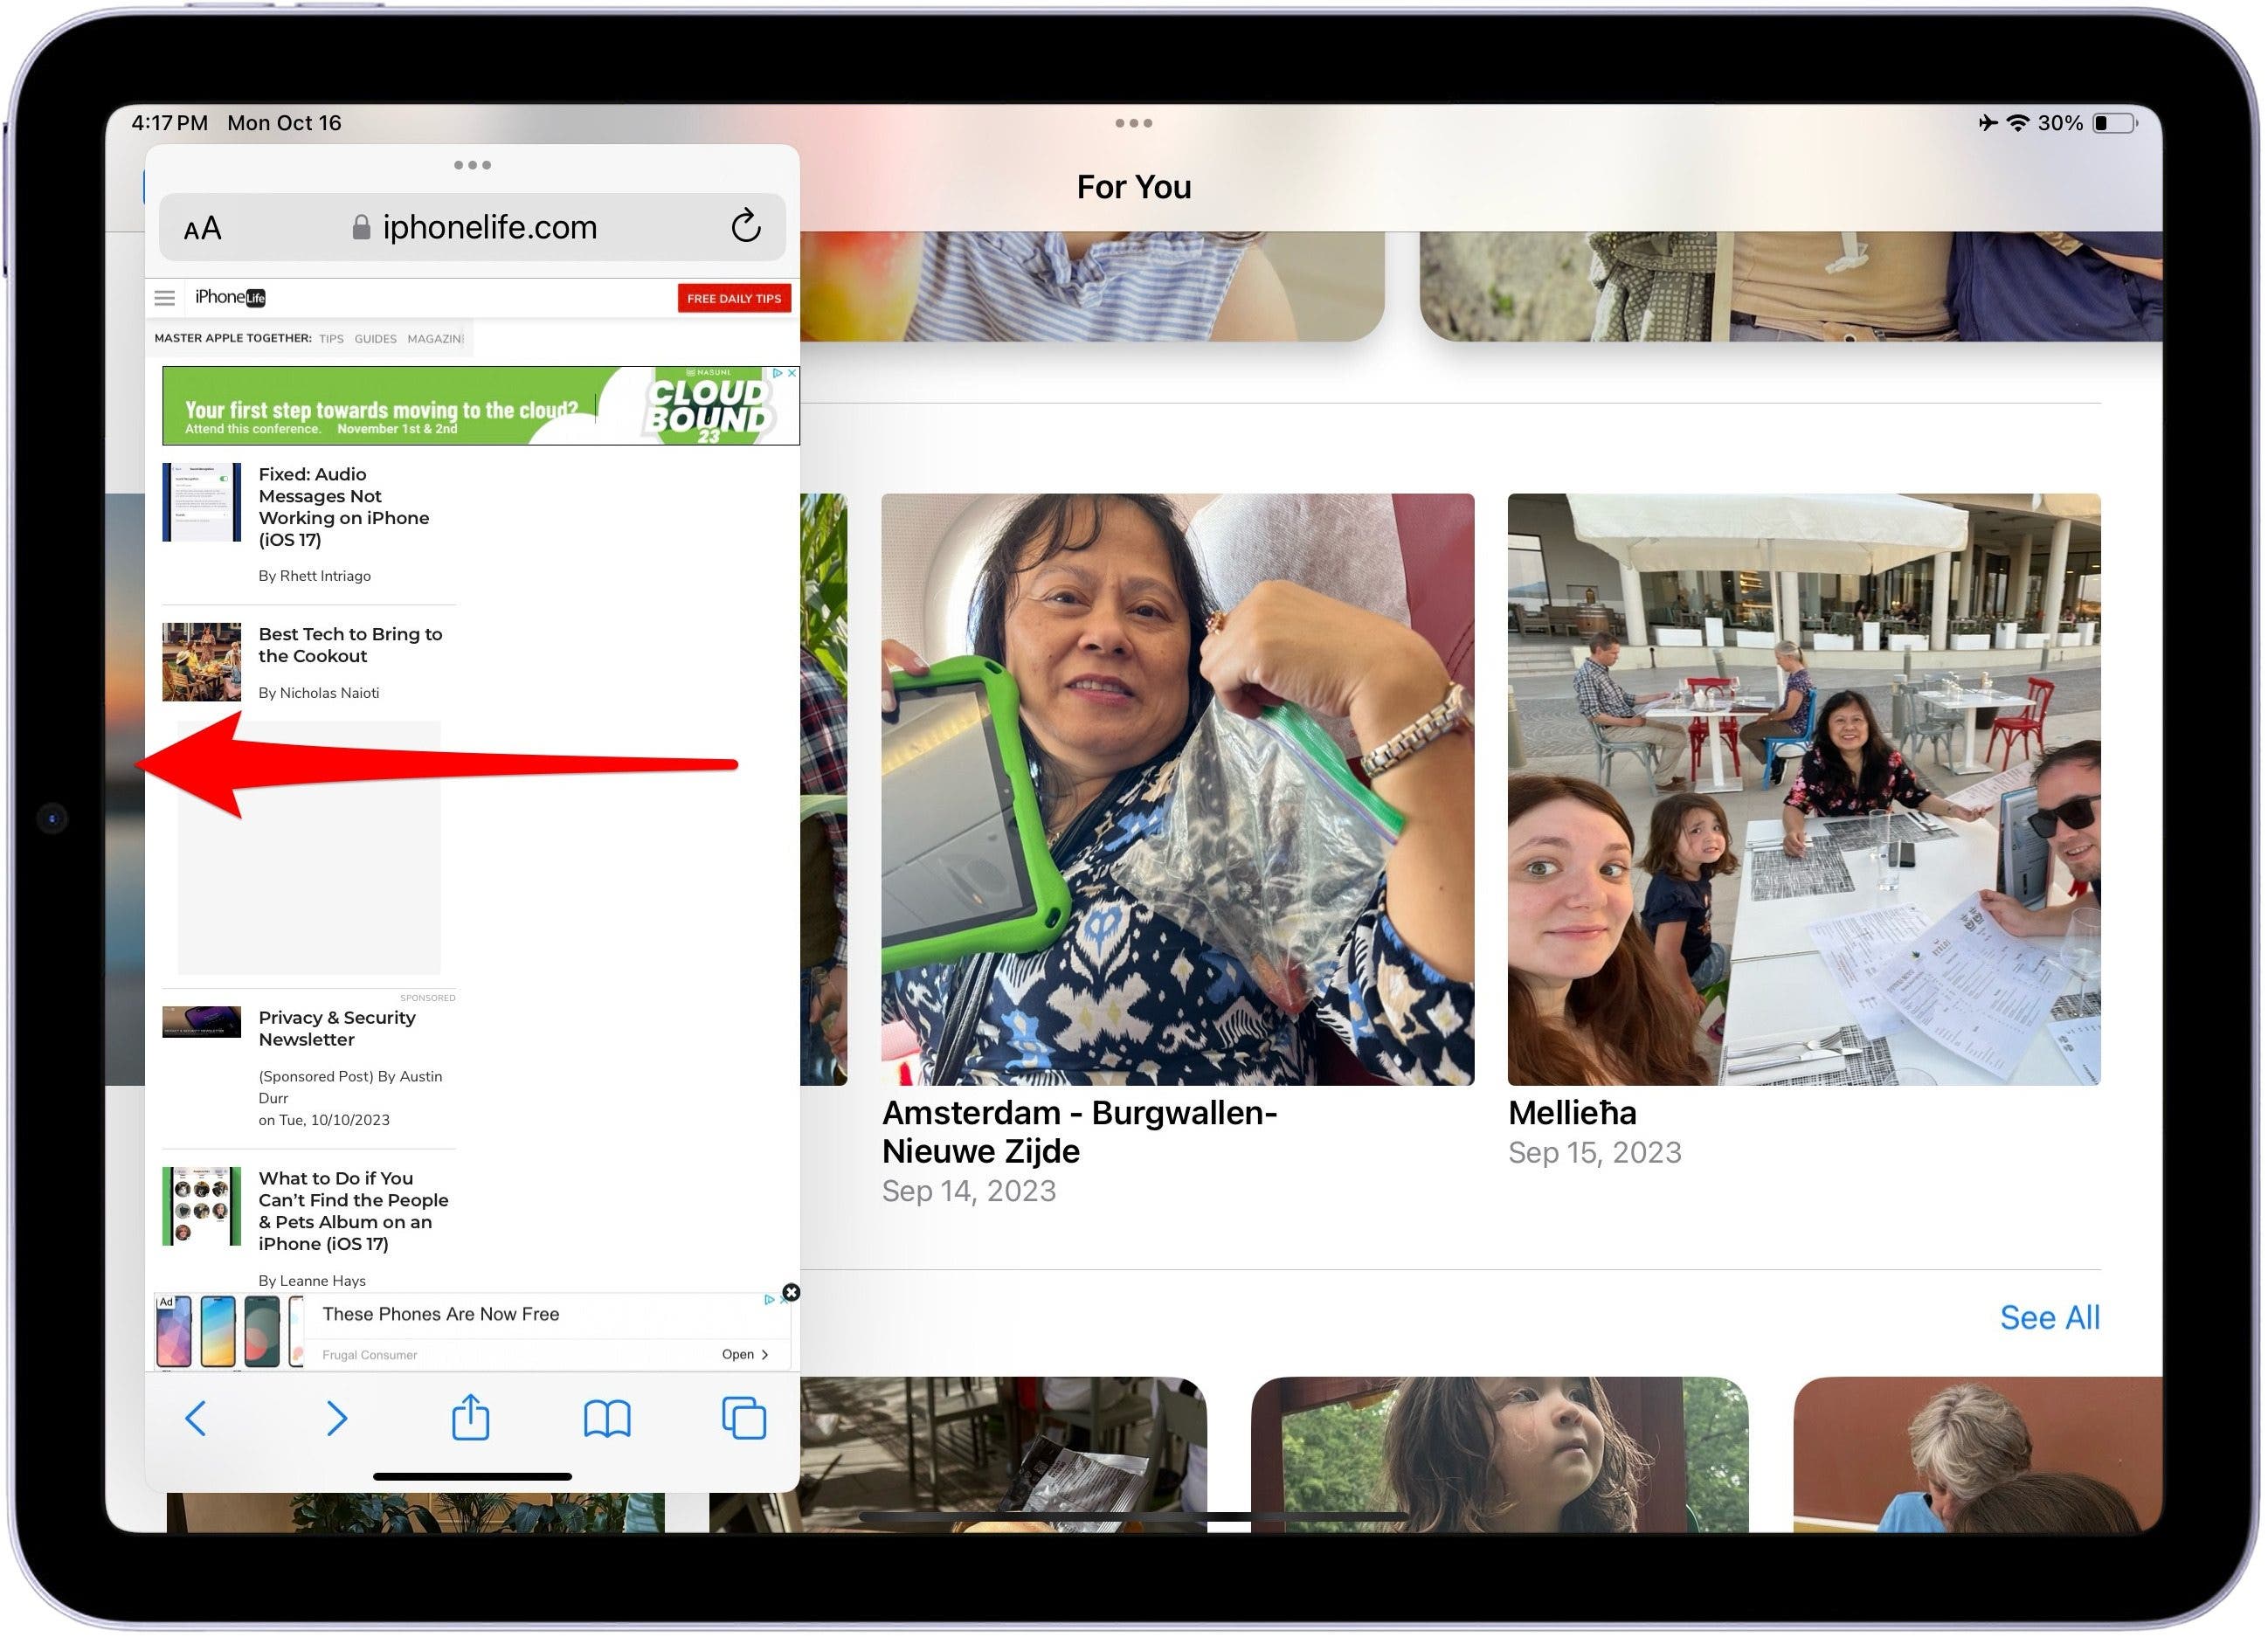2268x1637 pixels.
Task: Tap the Safari reload page icon
Action: pyautogui.click(x=746, y=227)
